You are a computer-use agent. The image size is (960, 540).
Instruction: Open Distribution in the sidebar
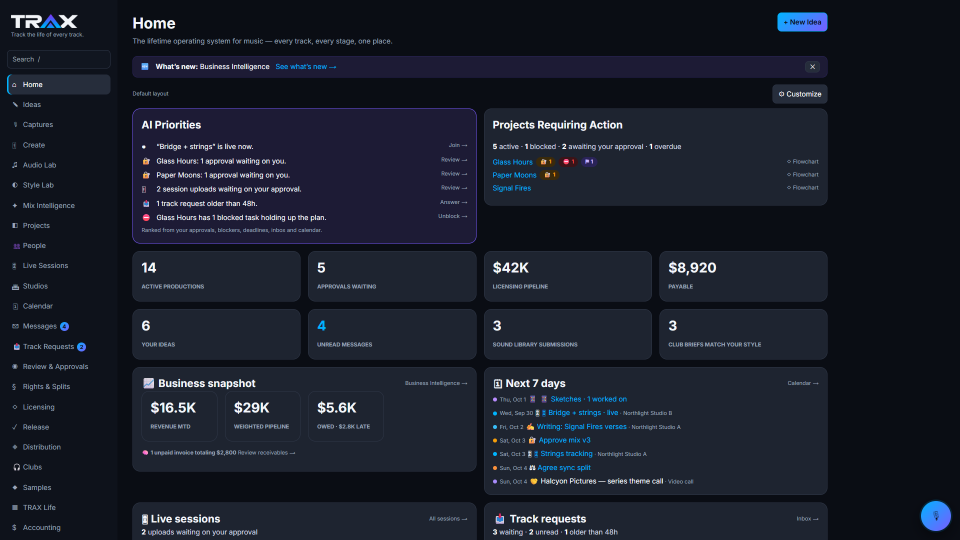pos(59,447)
